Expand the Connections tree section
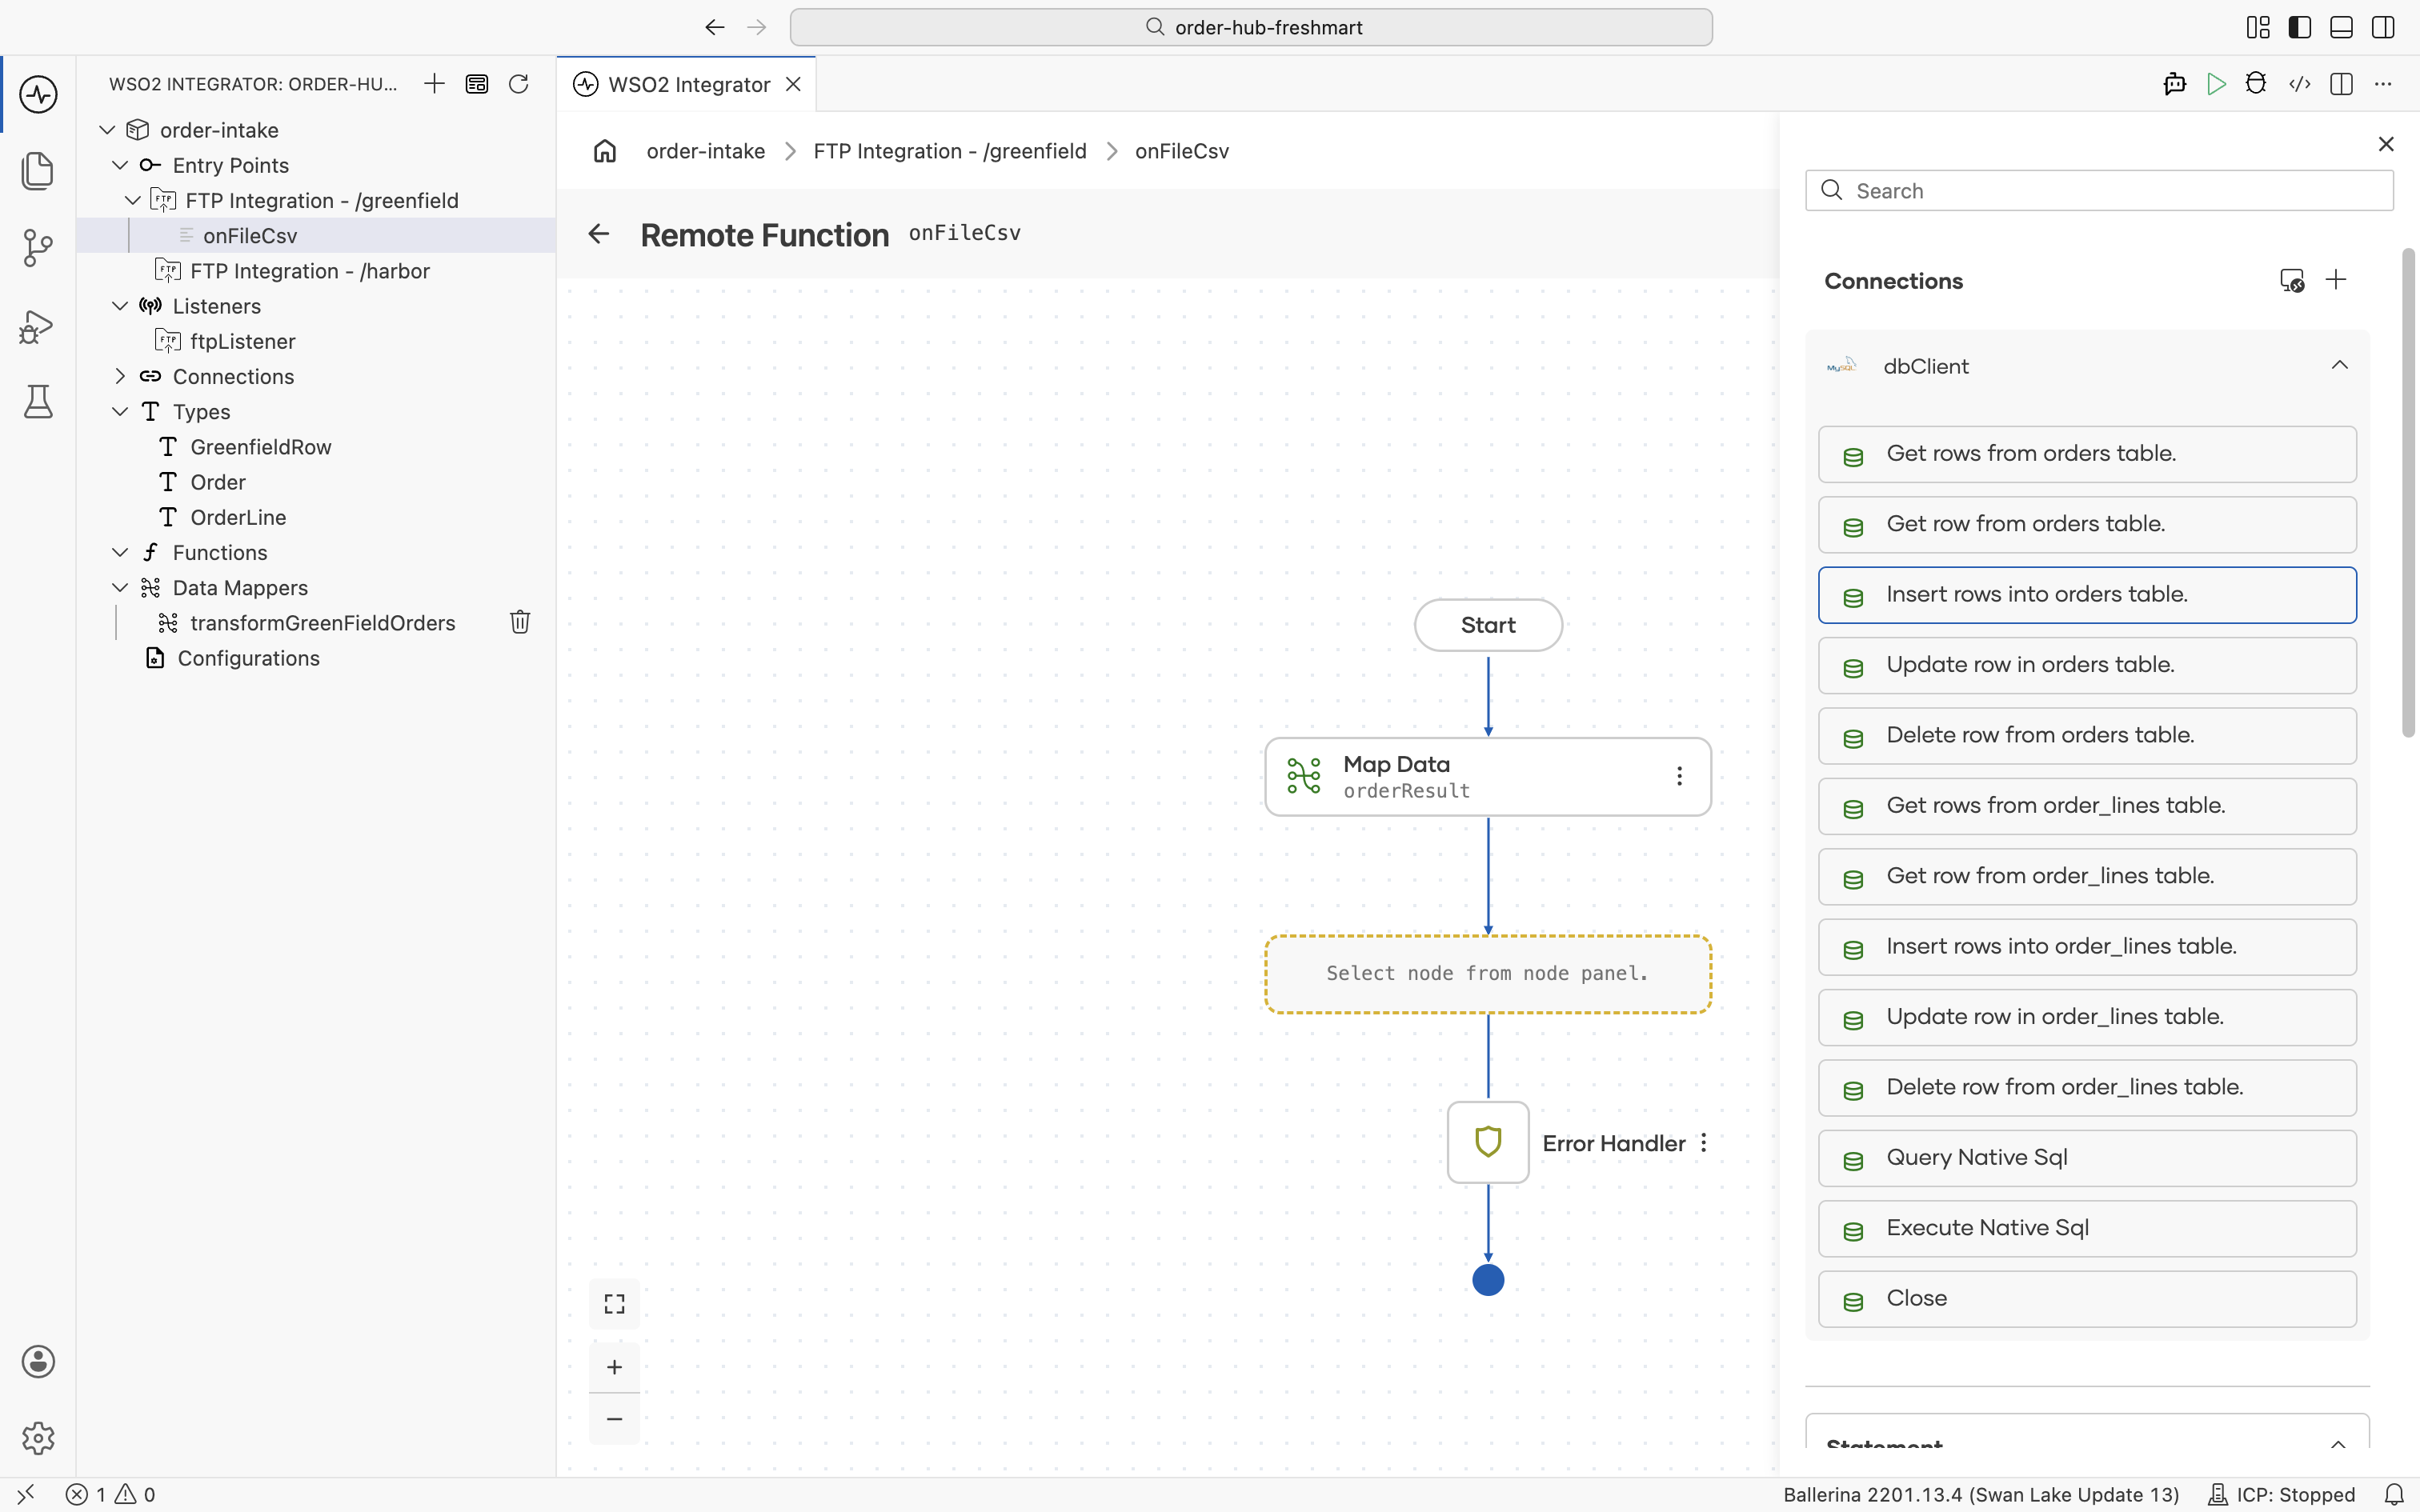 pos(120,376)
